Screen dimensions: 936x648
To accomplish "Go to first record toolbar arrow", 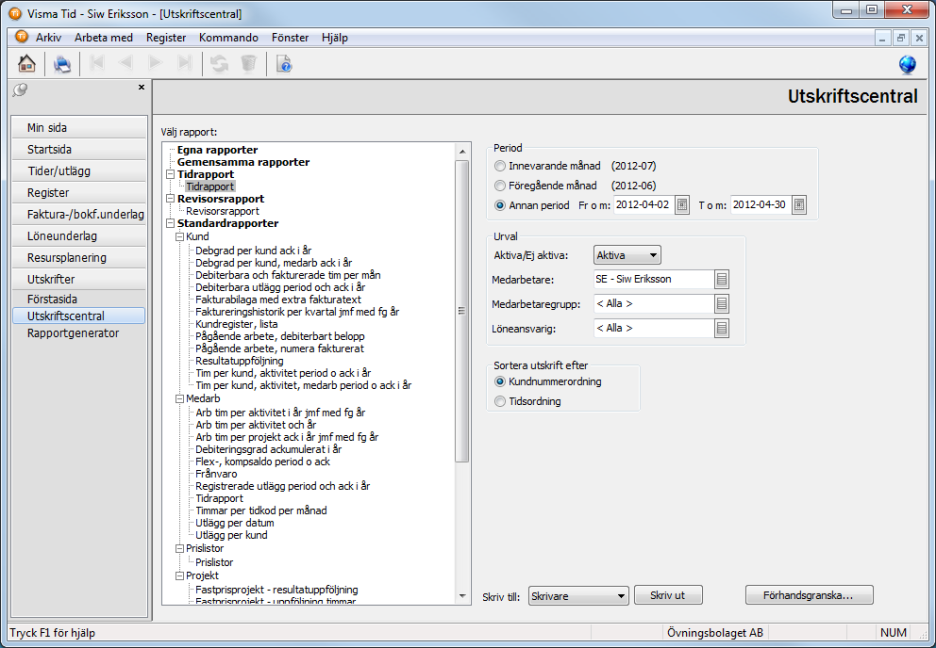I will point(97,63).
